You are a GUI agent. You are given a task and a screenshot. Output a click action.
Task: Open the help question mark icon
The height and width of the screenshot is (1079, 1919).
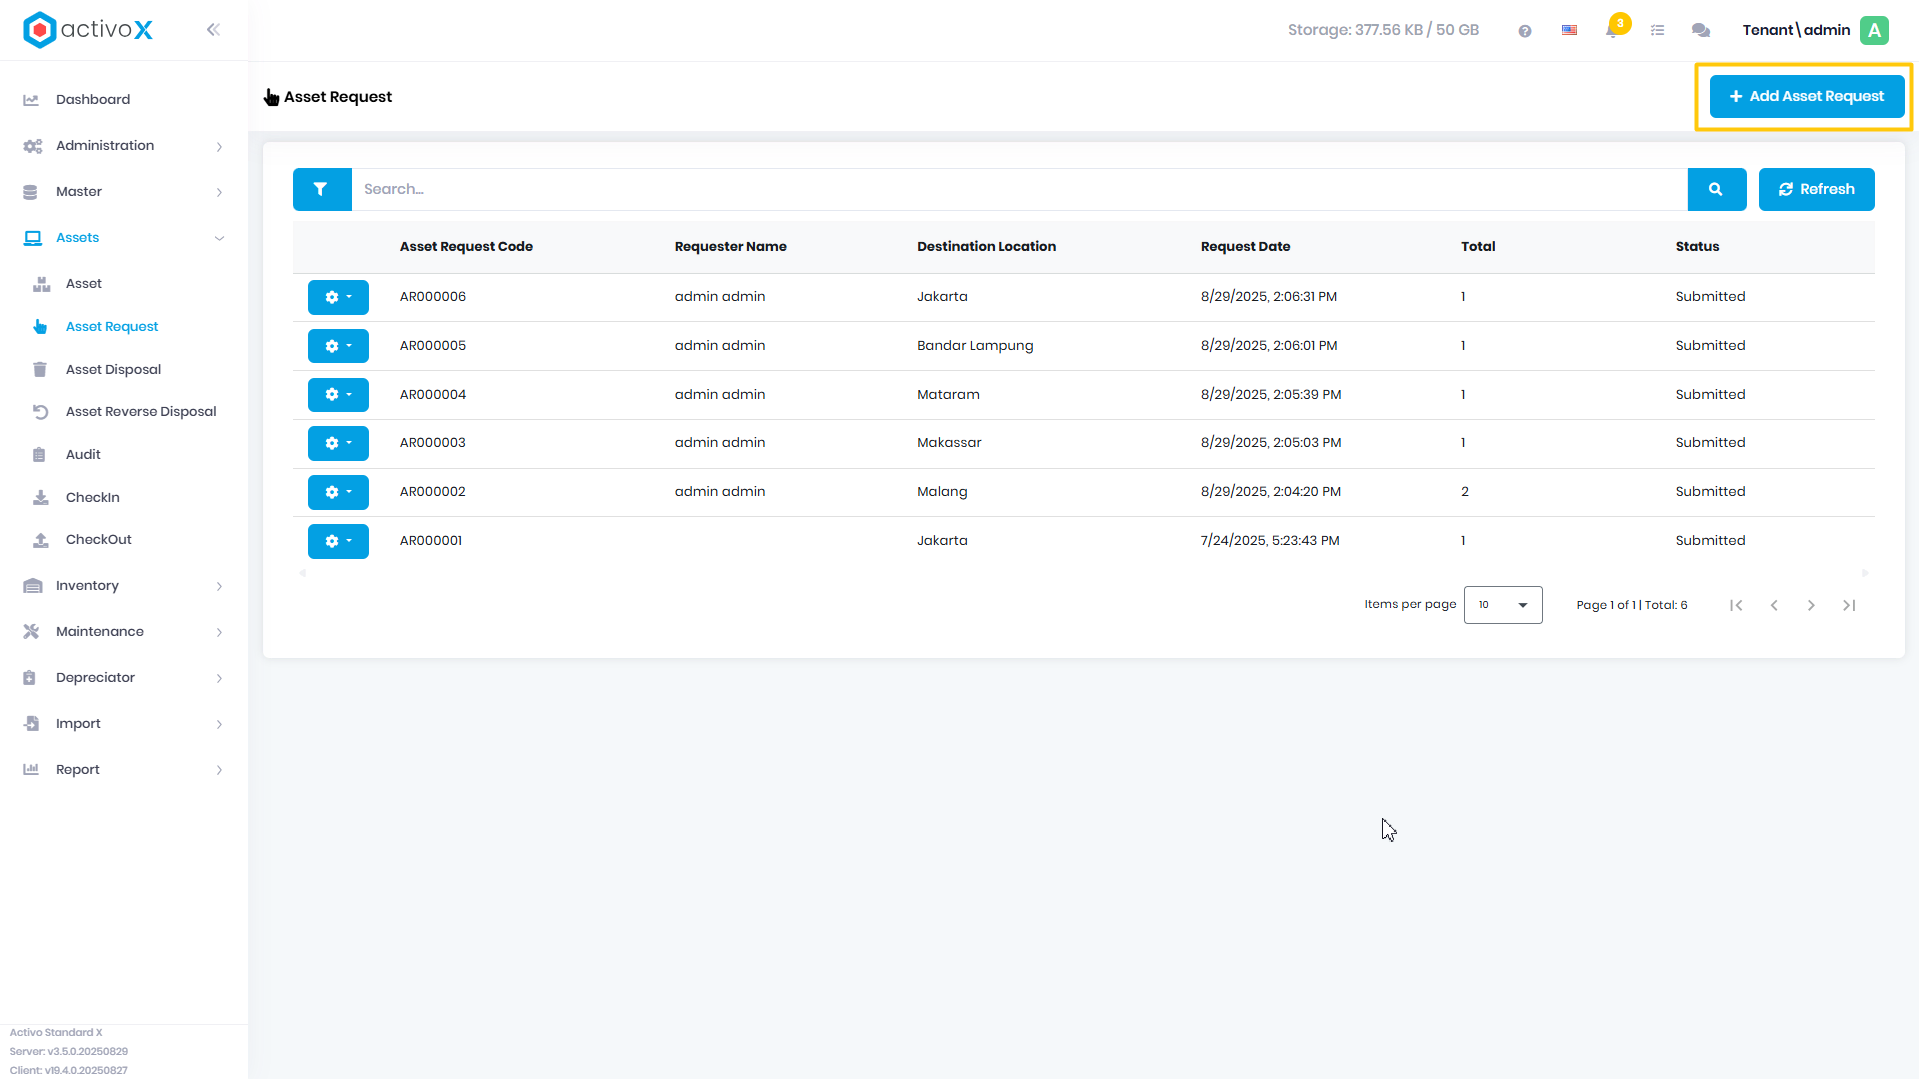[x=1525, y=31]
